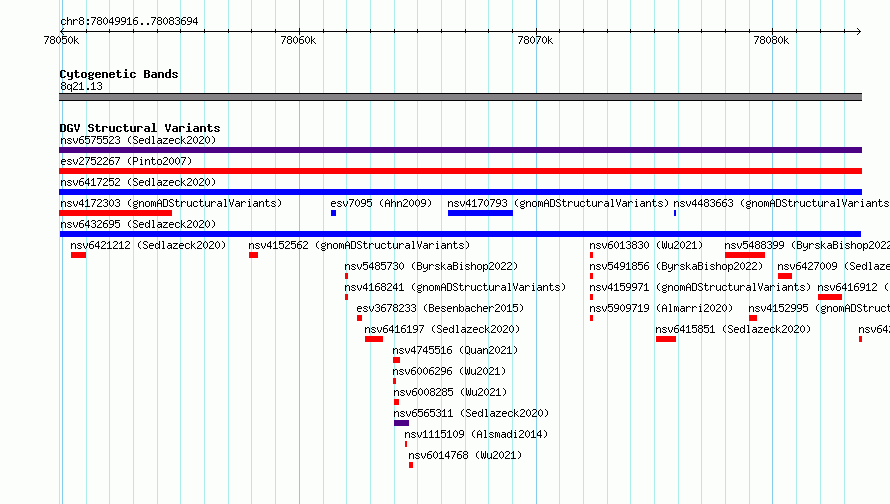Image resolution: width=890 pixels, height=504 pixels.
Task: Click the 78080k ruler position
Action: (x=771, y=40)
